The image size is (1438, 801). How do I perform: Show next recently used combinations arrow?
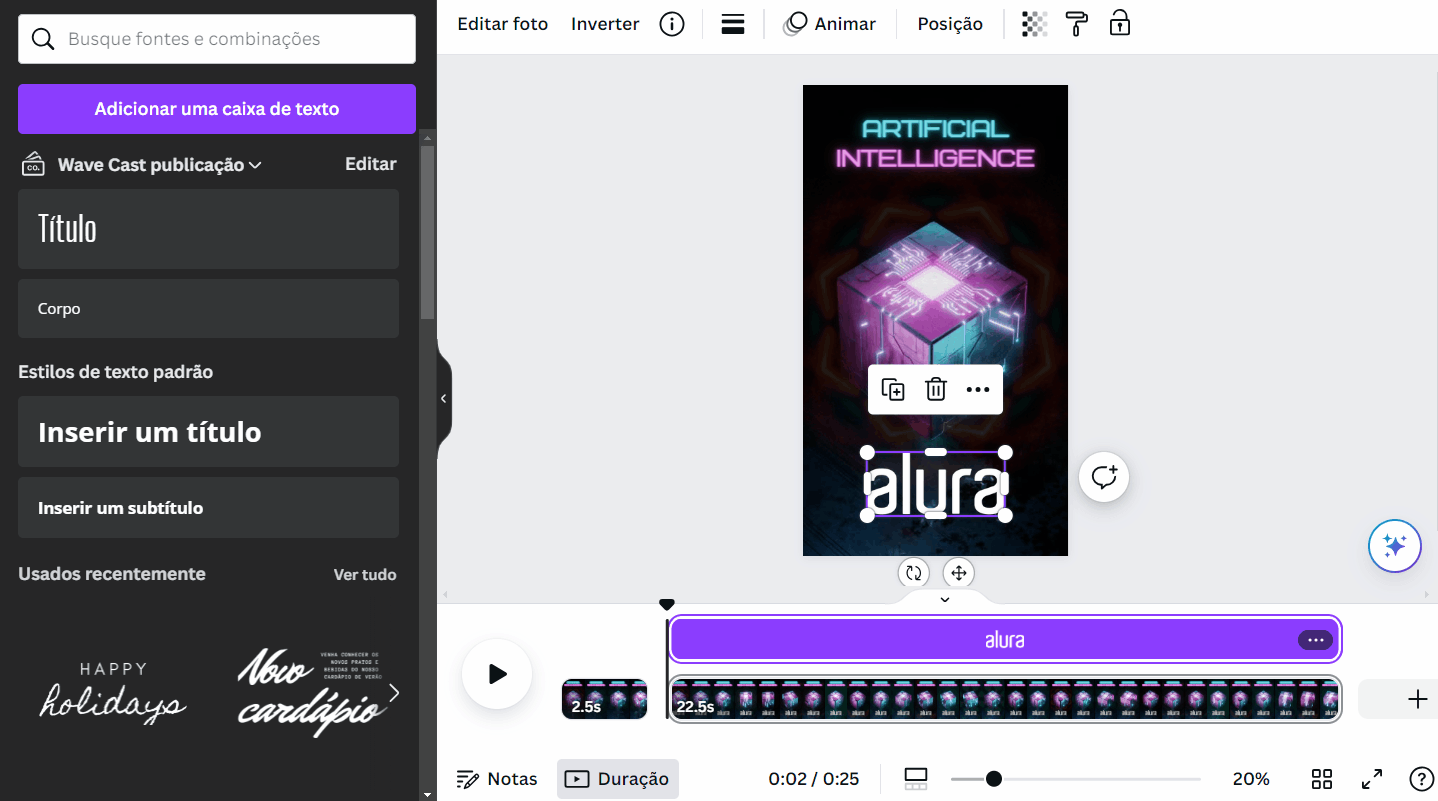394,692
